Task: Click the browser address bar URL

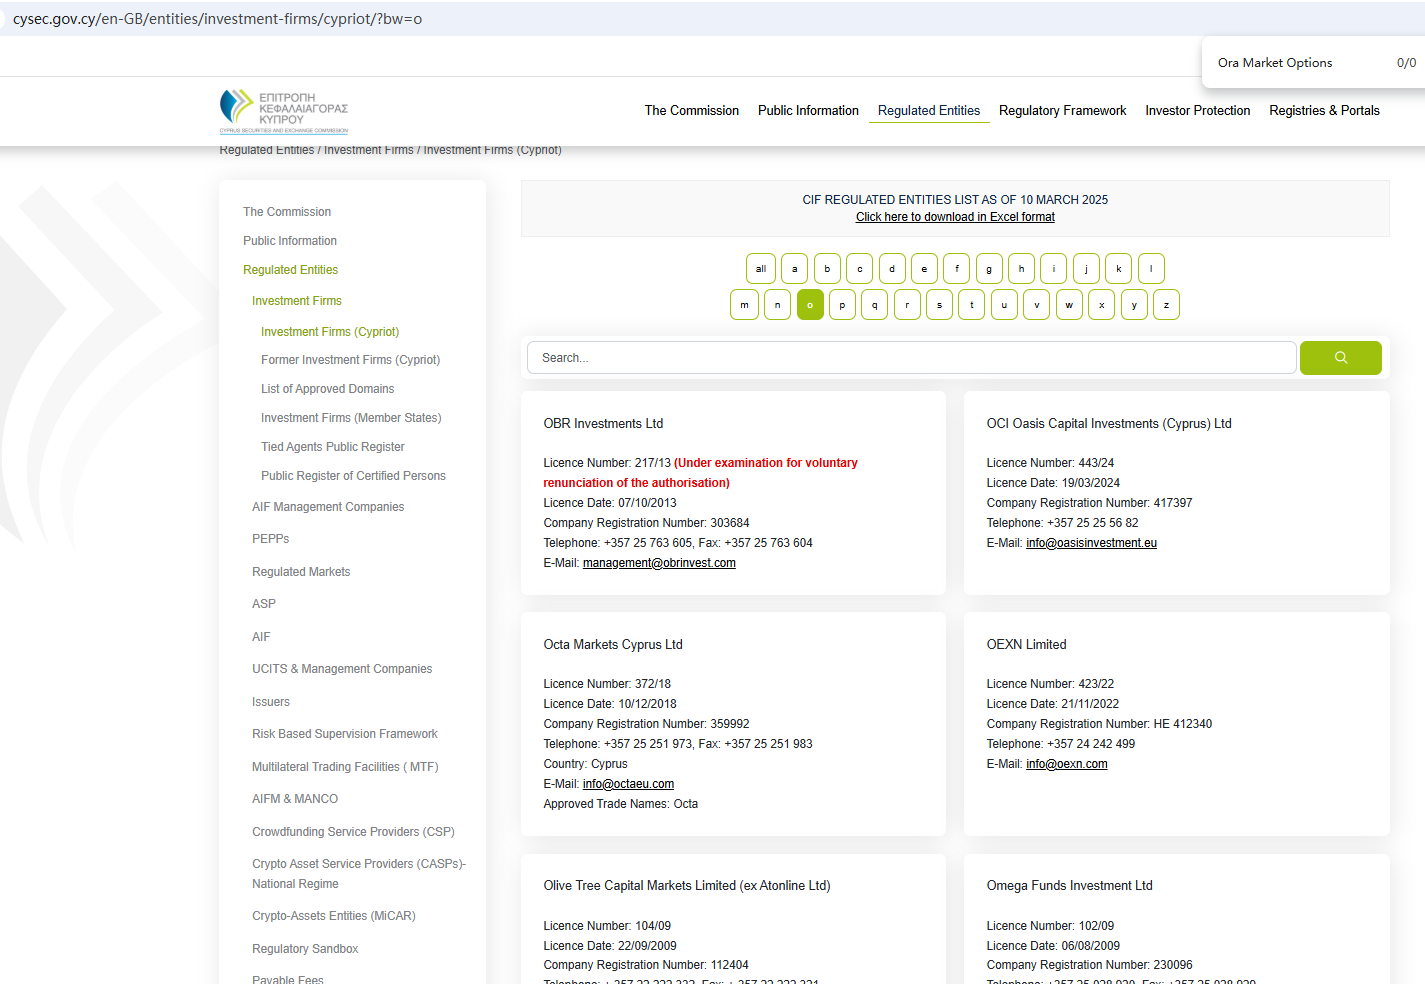Action: pos(217,19)
